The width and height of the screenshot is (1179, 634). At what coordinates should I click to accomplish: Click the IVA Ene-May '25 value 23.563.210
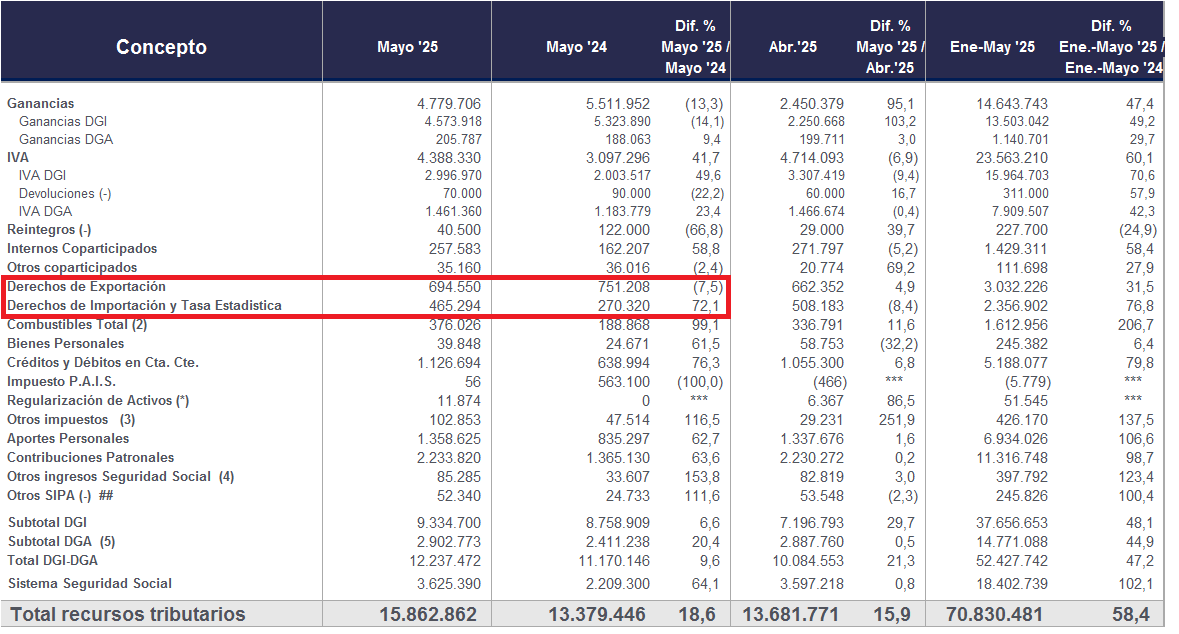pos(1012,158)
